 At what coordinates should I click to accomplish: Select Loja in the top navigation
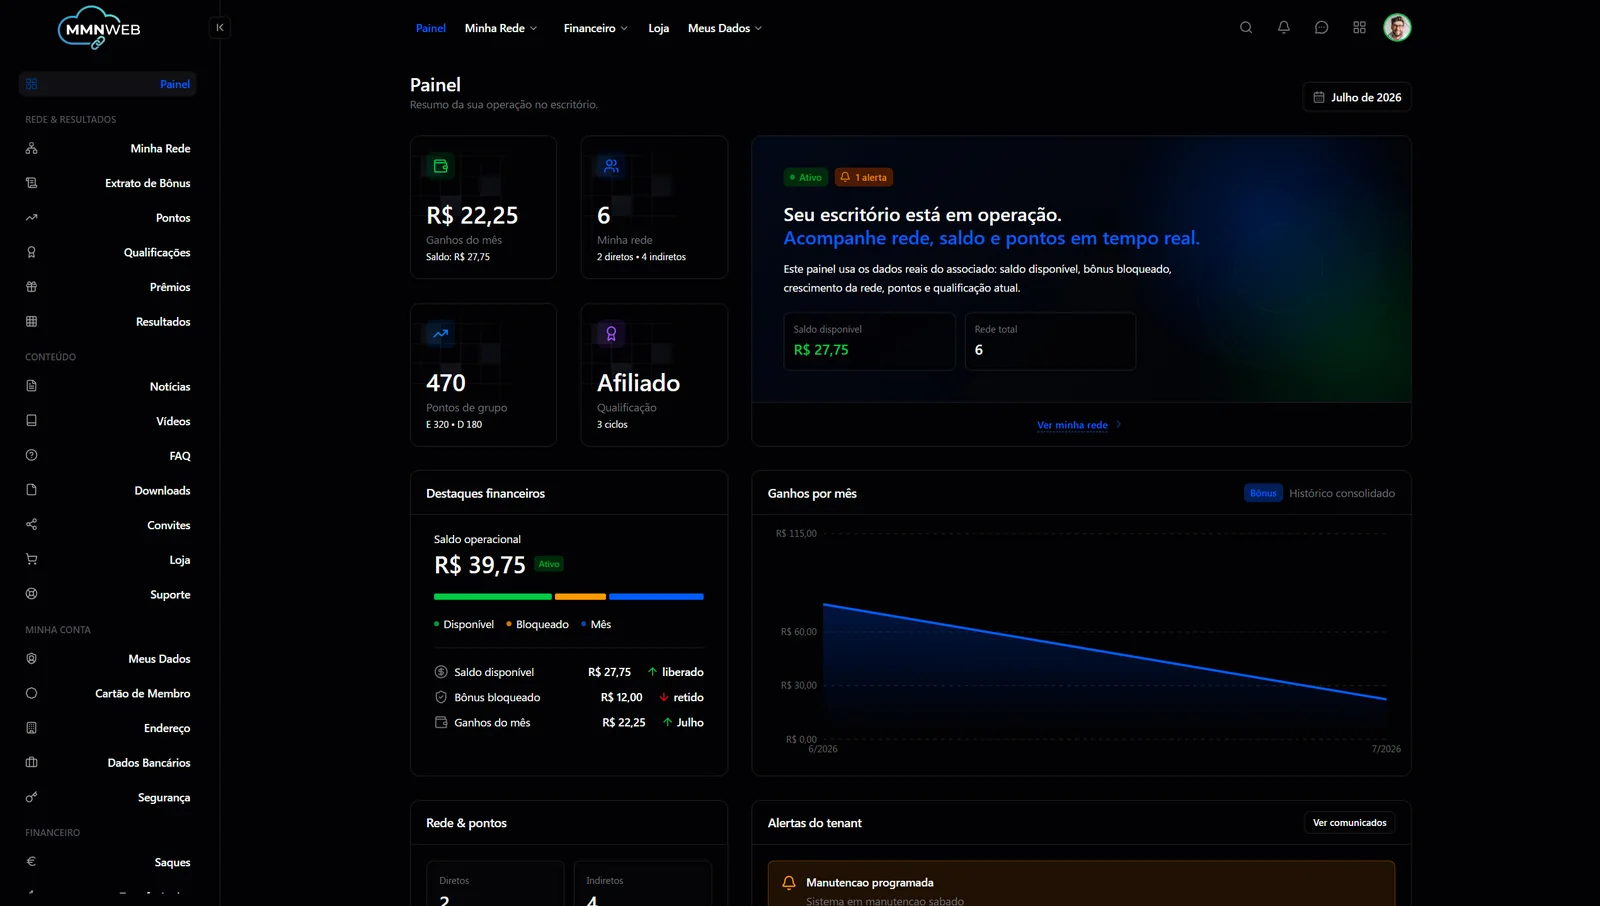pos(658,28)
